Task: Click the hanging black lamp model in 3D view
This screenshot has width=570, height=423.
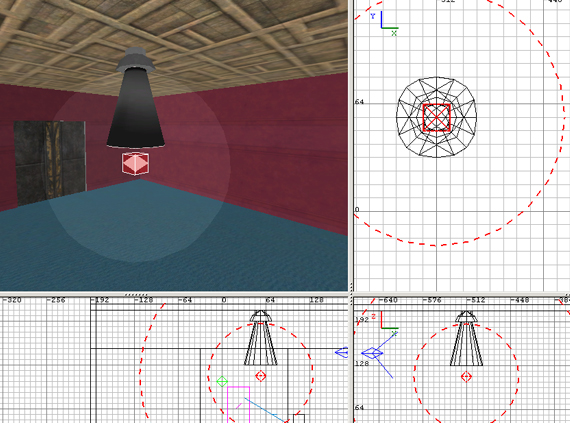Action: (136, 98)
